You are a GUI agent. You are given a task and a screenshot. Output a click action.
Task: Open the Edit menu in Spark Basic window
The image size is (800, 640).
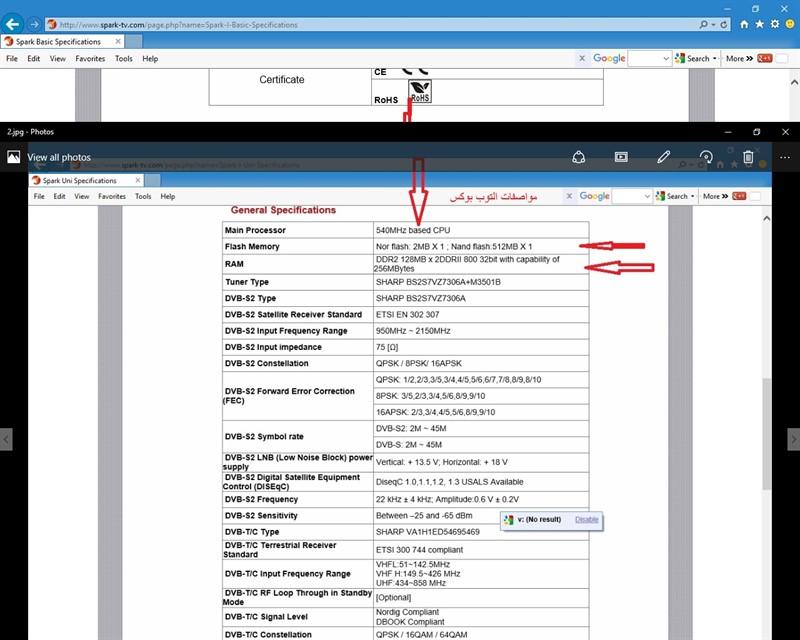coord(34,59)
